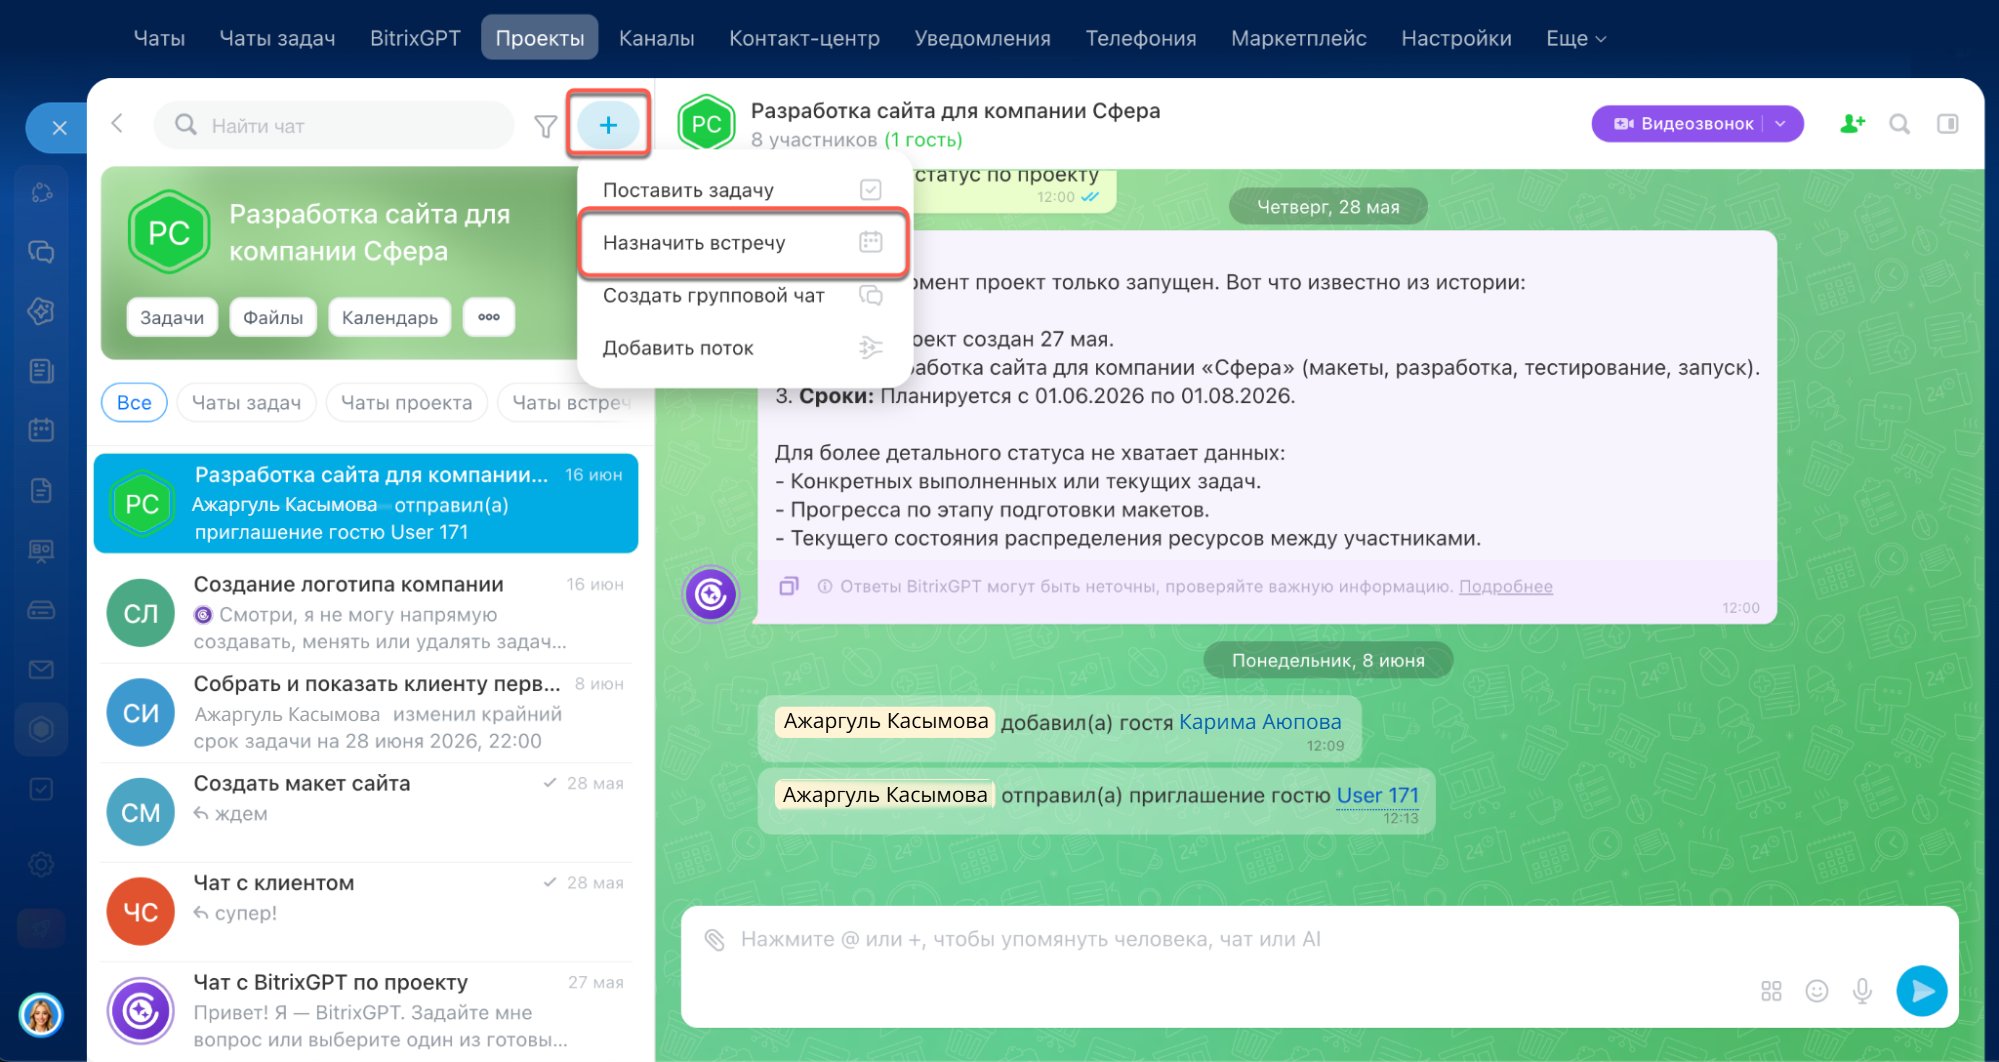Select Добавить поток menu item
The image size is (1999, 1062).
[x=742, y=348]
